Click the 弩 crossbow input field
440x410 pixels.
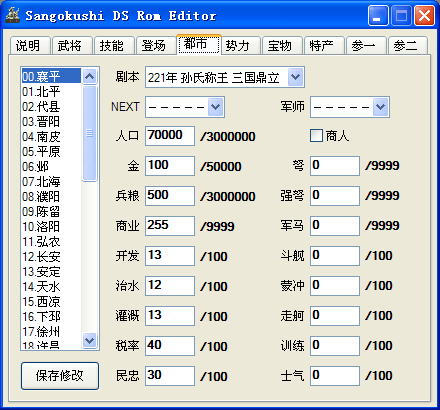coord(335,166)
